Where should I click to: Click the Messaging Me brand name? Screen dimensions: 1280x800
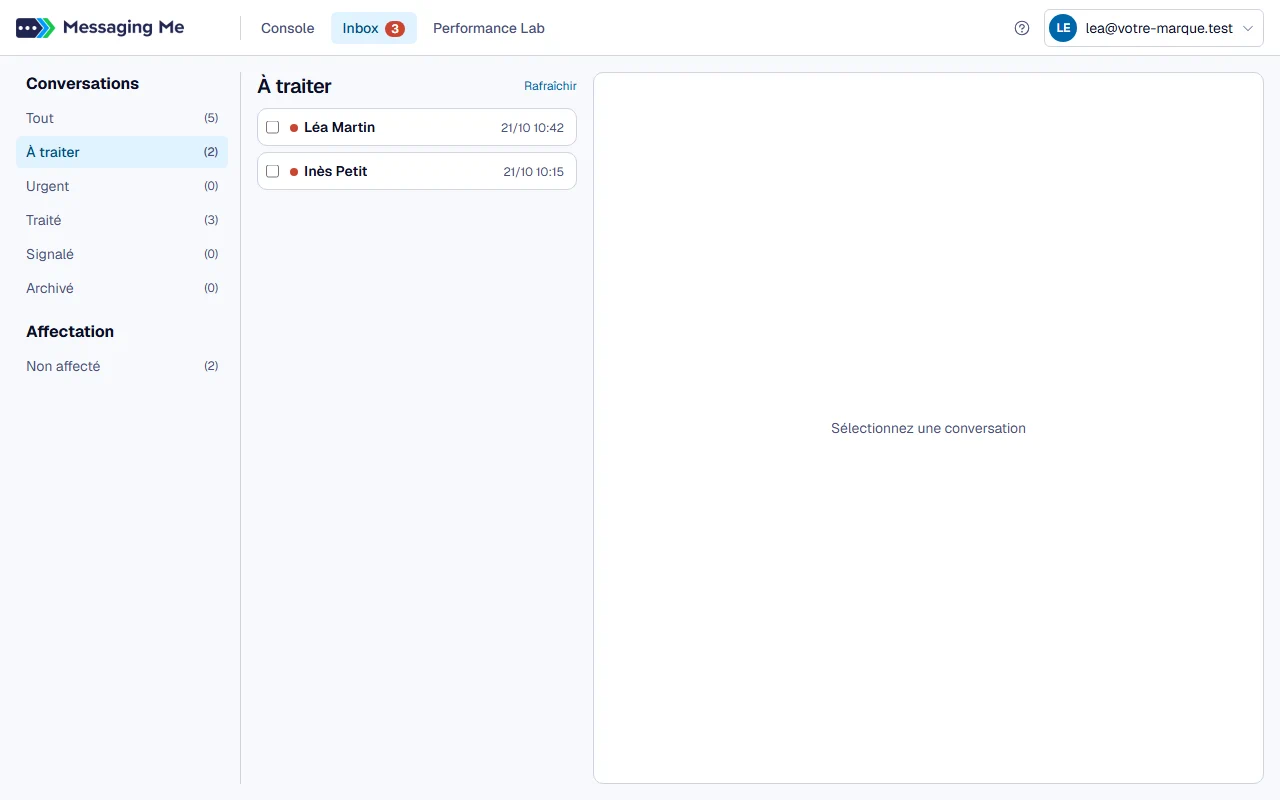[x=123, y=28]
